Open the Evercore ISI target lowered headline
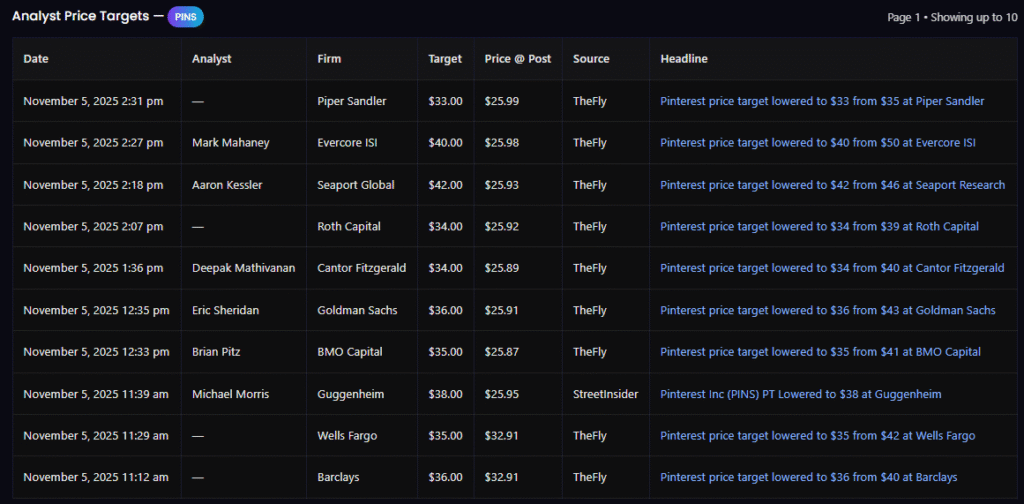Screen dimensions: 1024x504 [x=818, y=143]
